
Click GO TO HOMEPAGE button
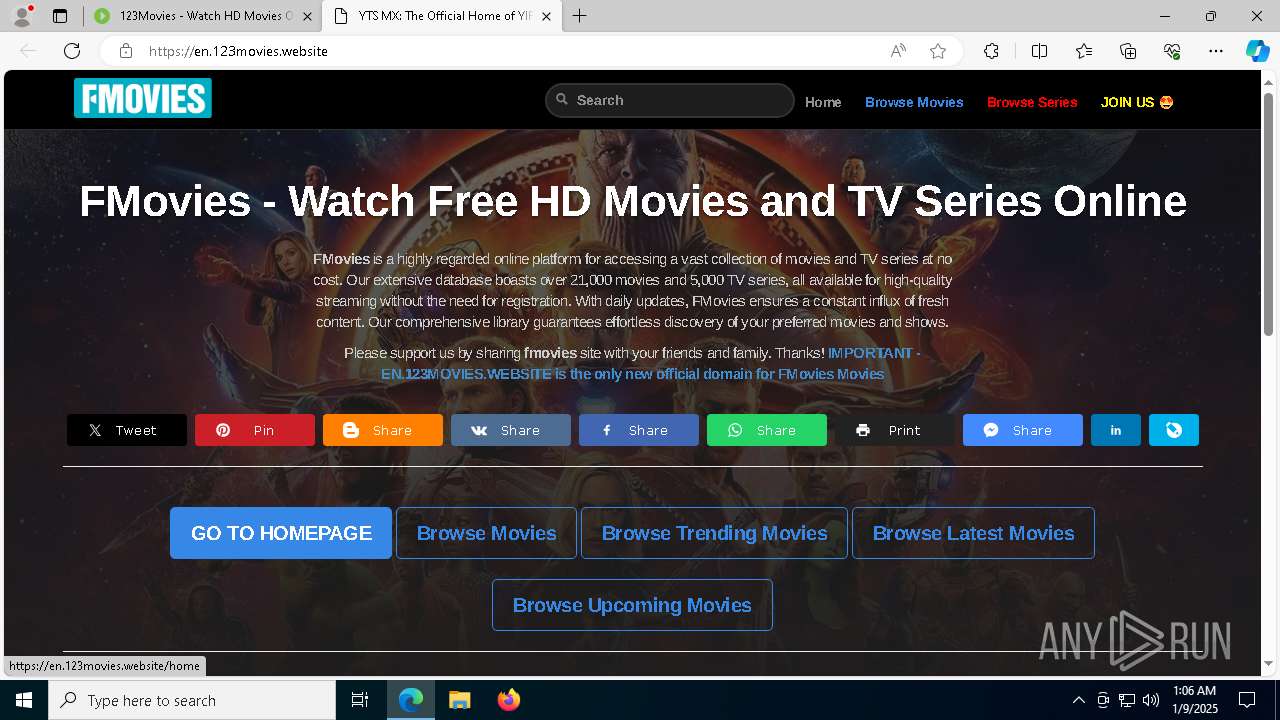[281, 533]
